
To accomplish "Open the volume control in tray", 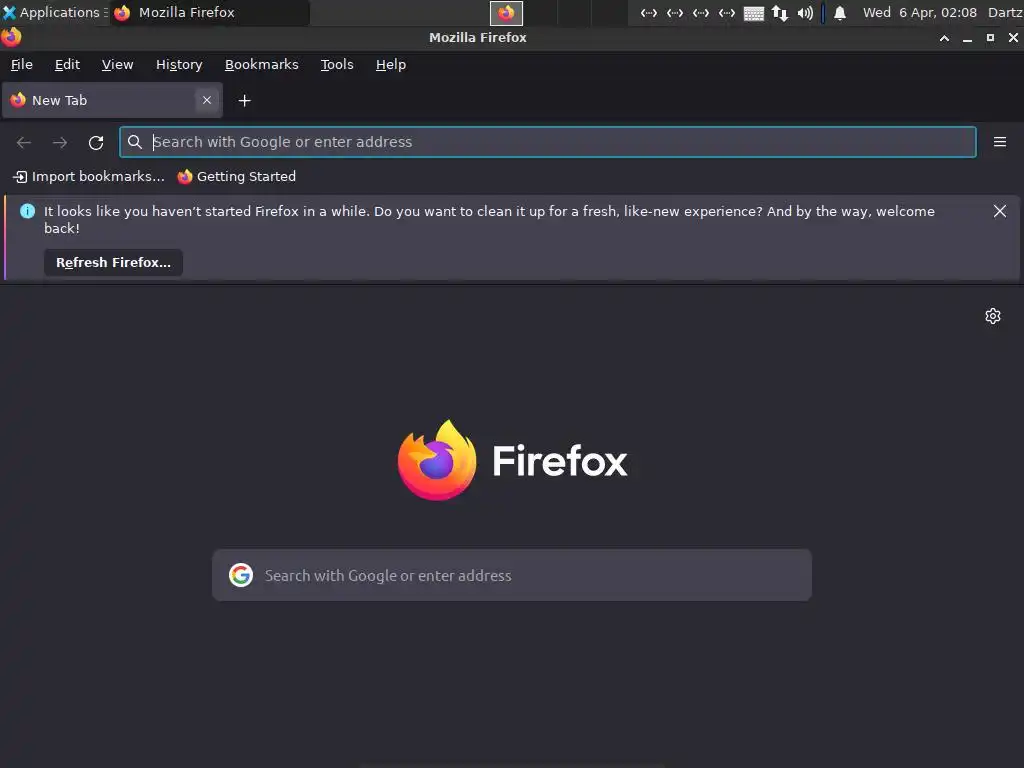I will (x=805, y=13).
